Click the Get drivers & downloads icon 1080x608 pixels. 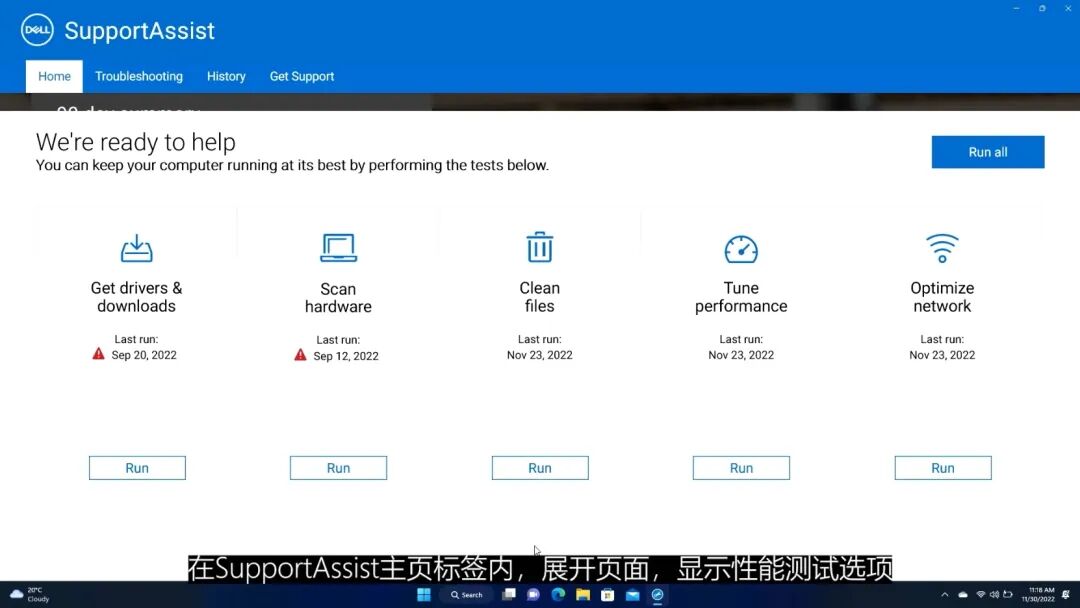[136, 249]
